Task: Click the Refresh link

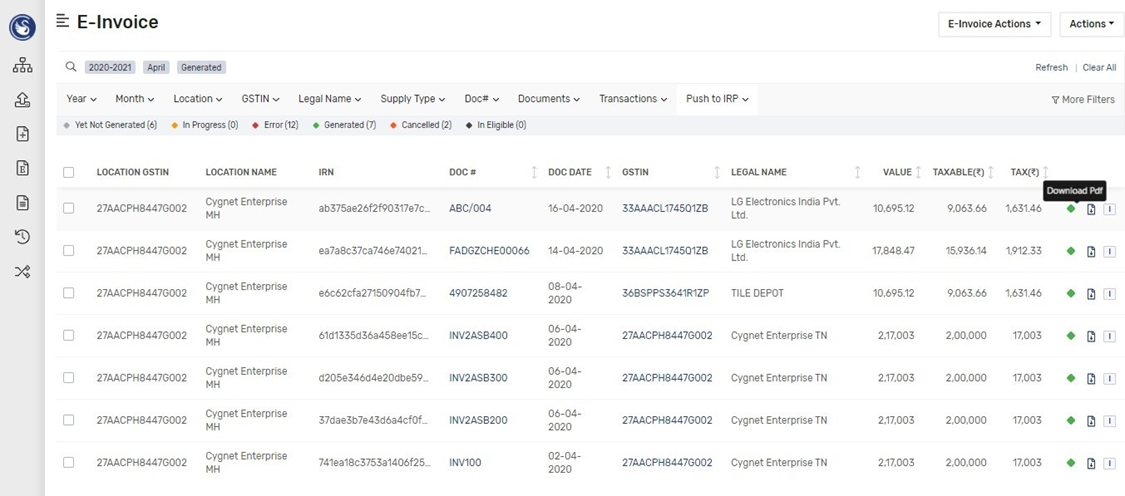Action: (1051, 67)
